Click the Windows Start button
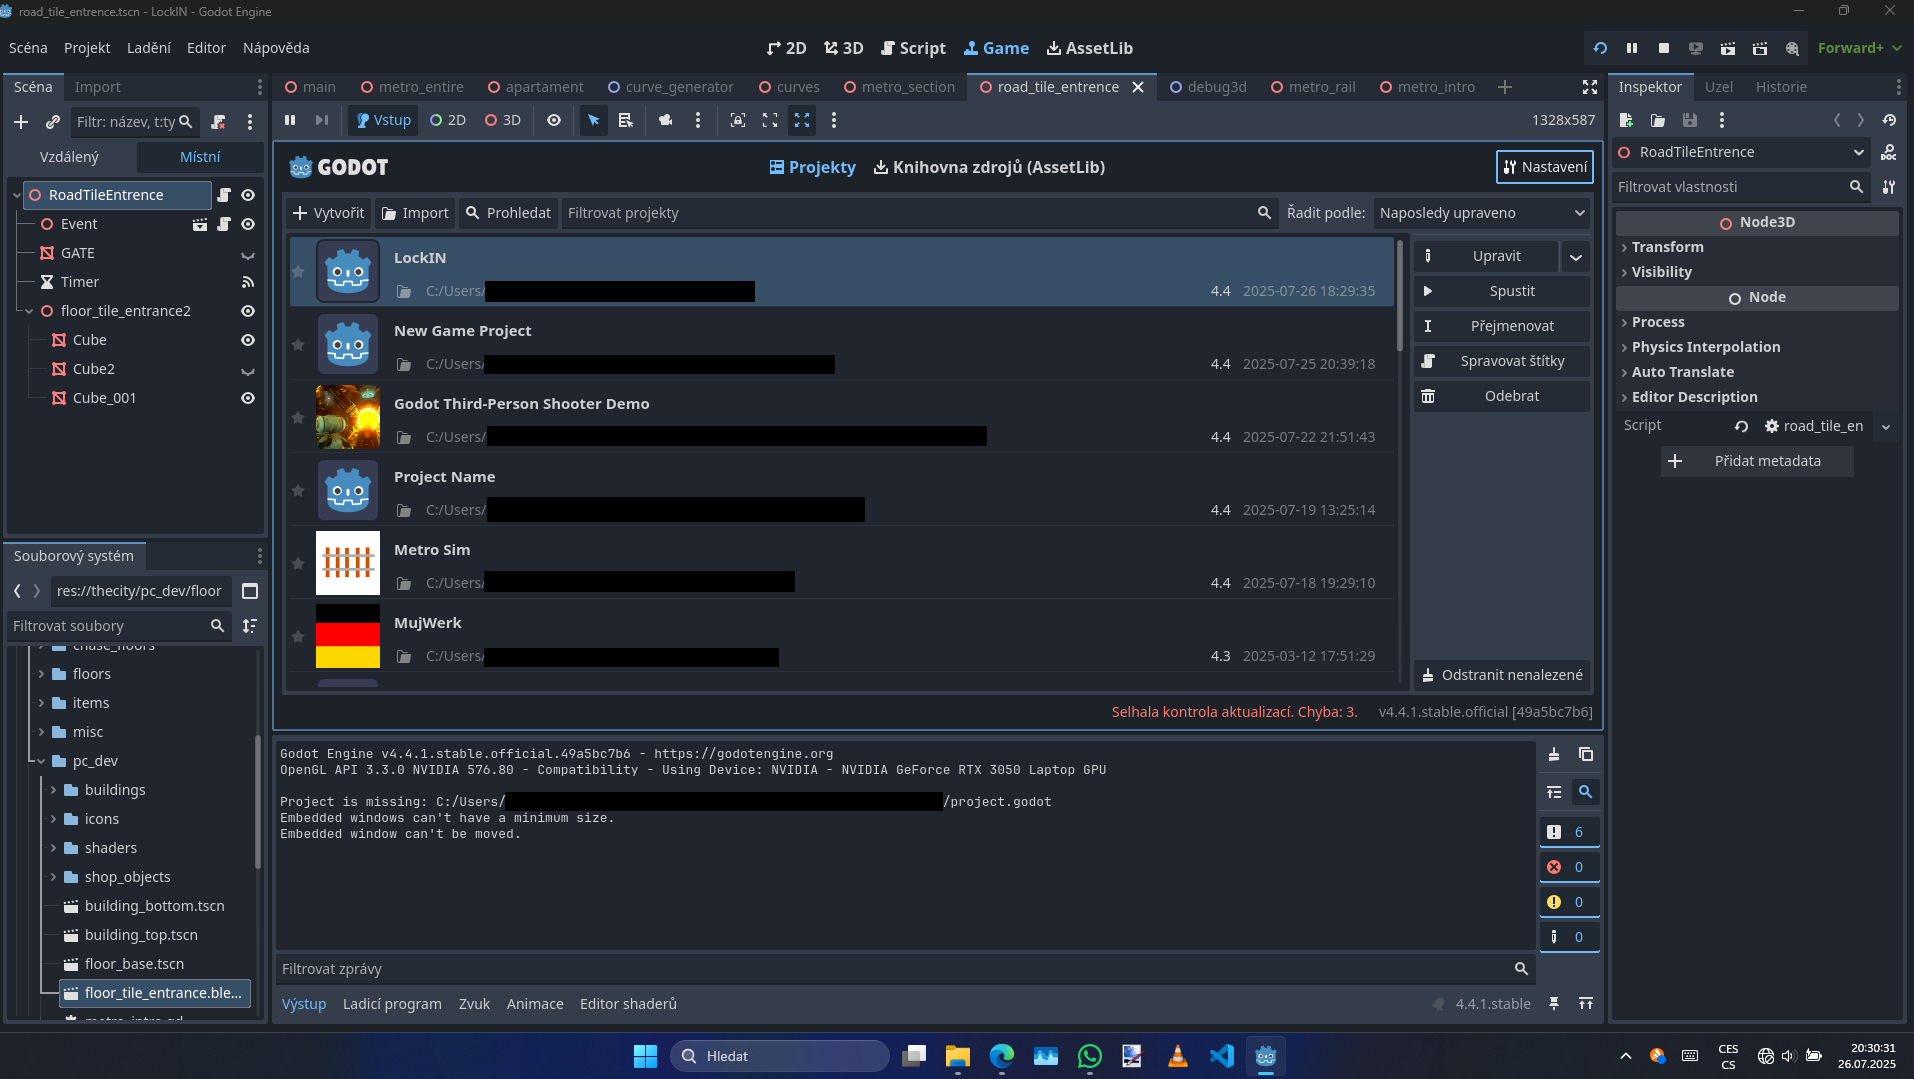 [x=645, y=1056]
